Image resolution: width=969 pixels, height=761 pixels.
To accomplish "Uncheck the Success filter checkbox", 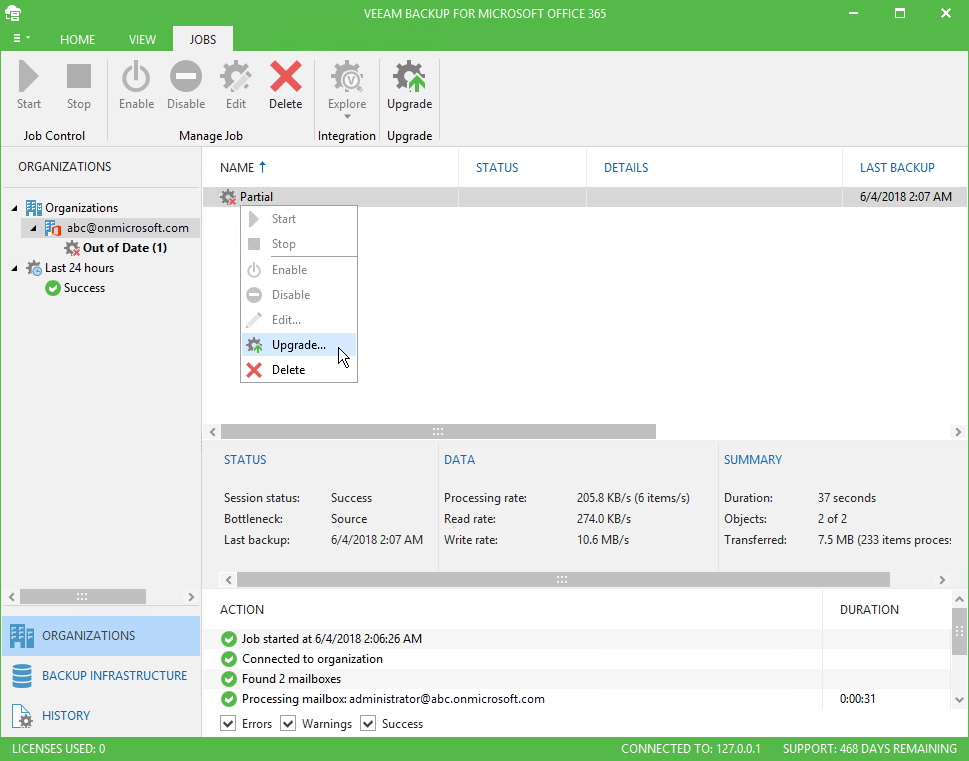I will [368, 723].
